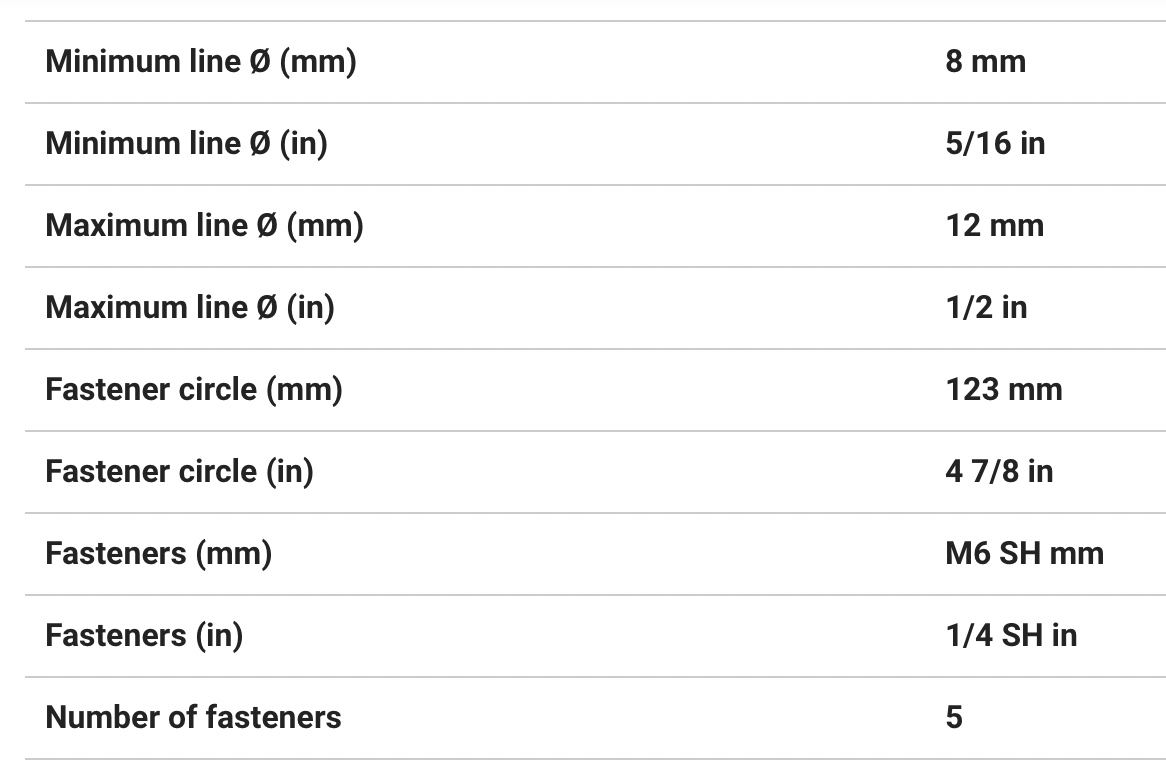Click the 'Minimum line Ø (in)' label

coord(187,144)
